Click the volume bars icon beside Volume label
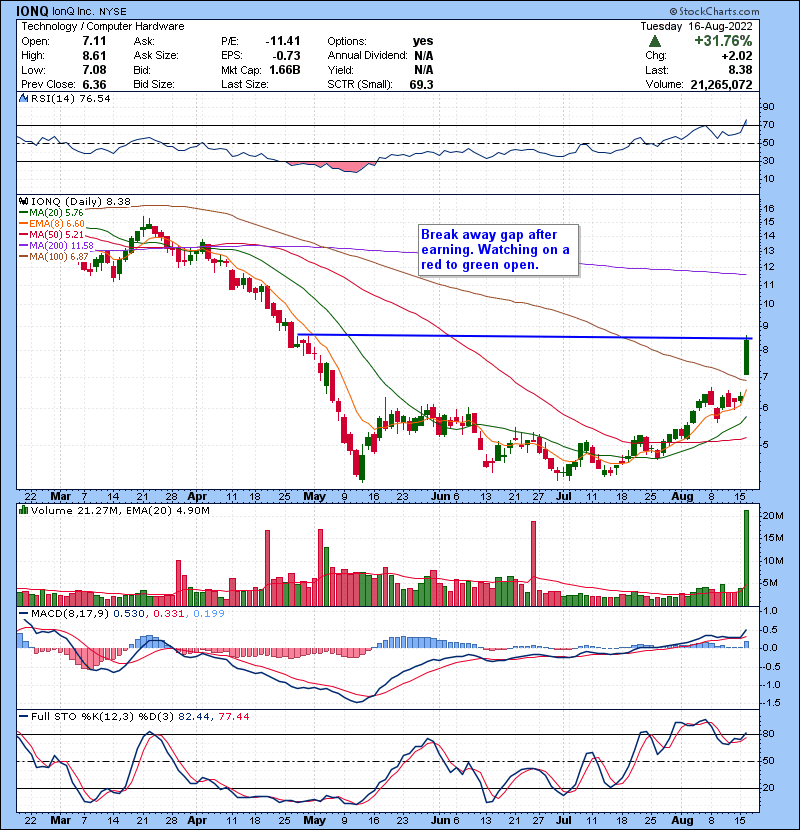 (x=23, y=510)
